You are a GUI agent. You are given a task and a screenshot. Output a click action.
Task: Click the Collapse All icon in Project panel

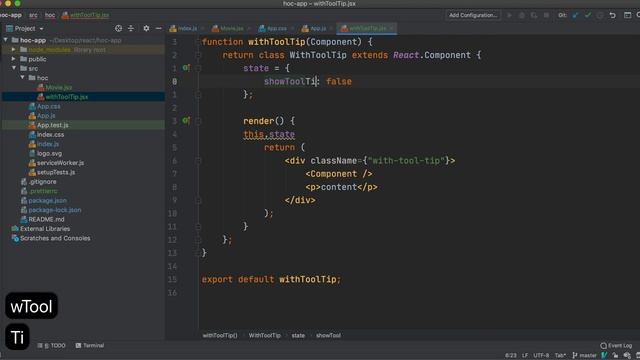coord(131,28)
